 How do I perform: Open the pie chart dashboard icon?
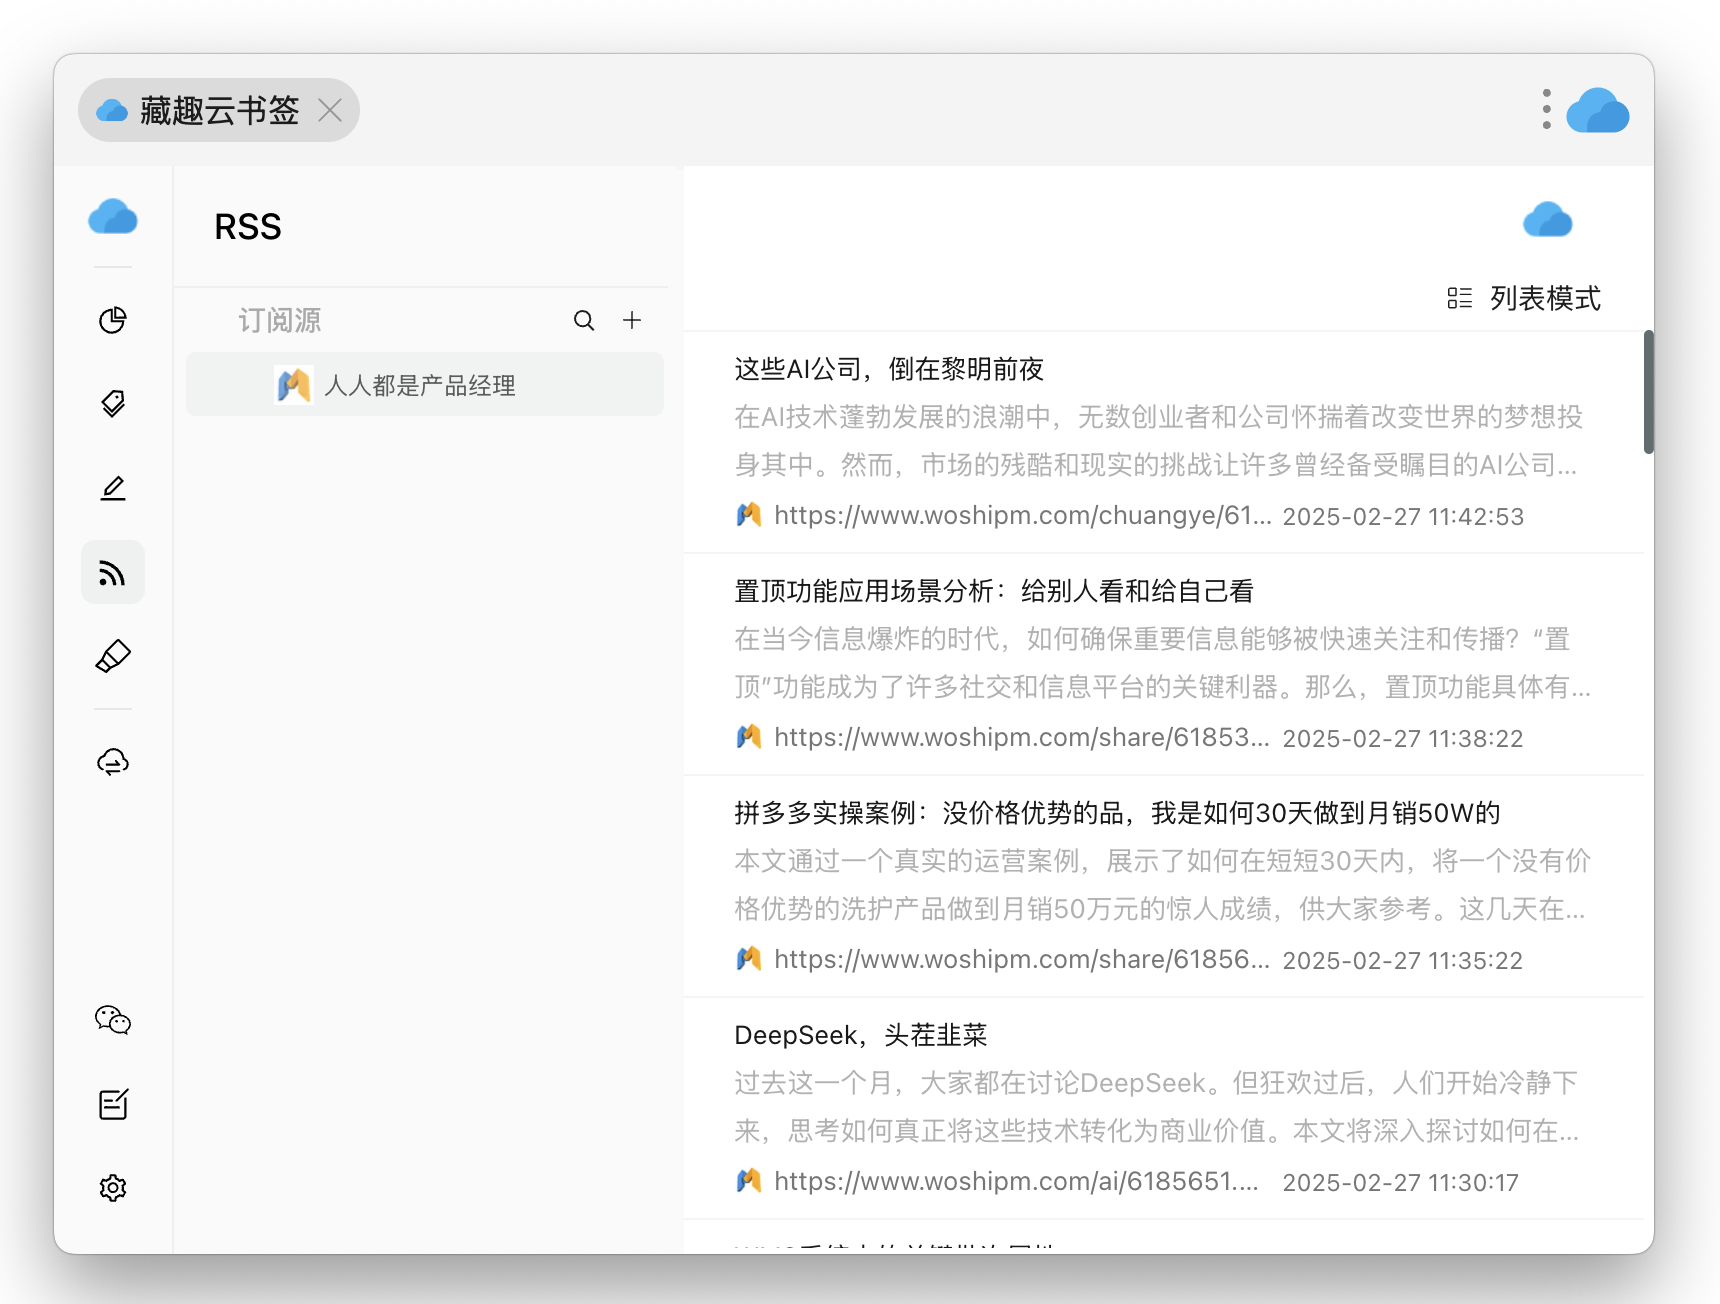tap(113, 320)
